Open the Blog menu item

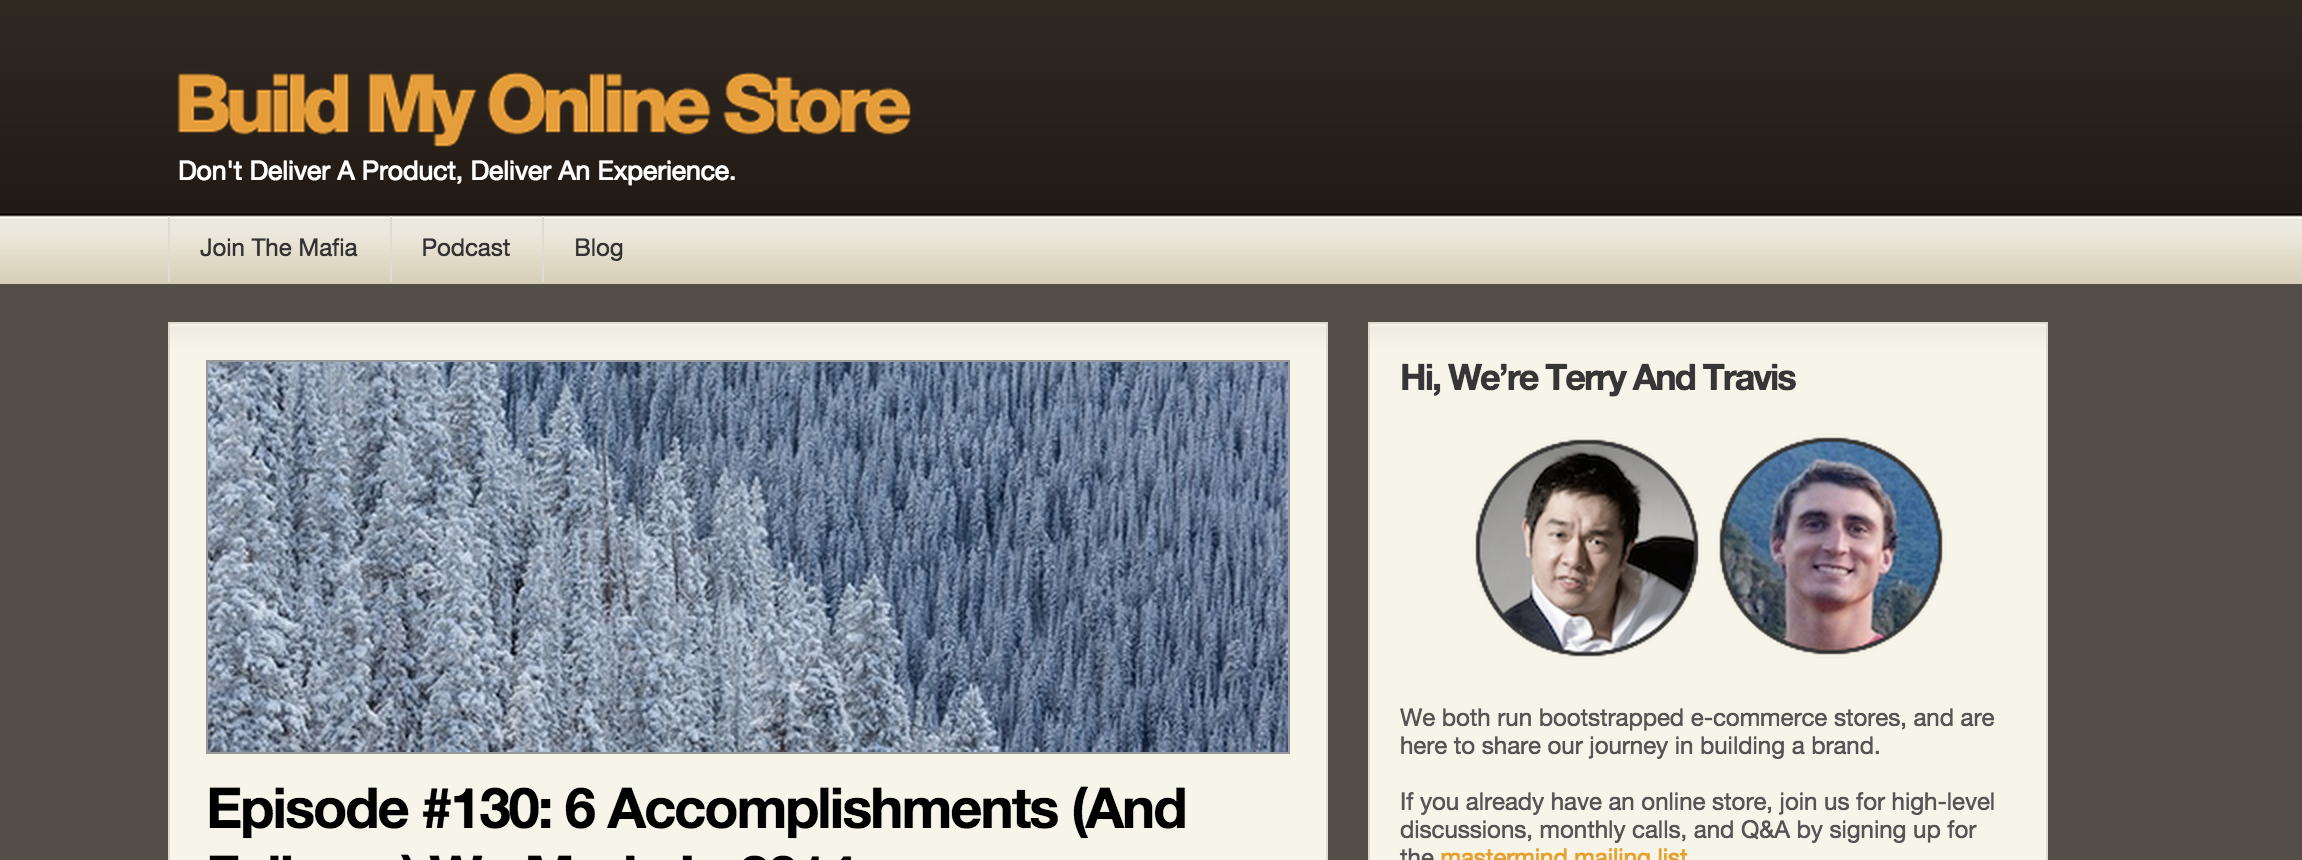click(598, 248)
